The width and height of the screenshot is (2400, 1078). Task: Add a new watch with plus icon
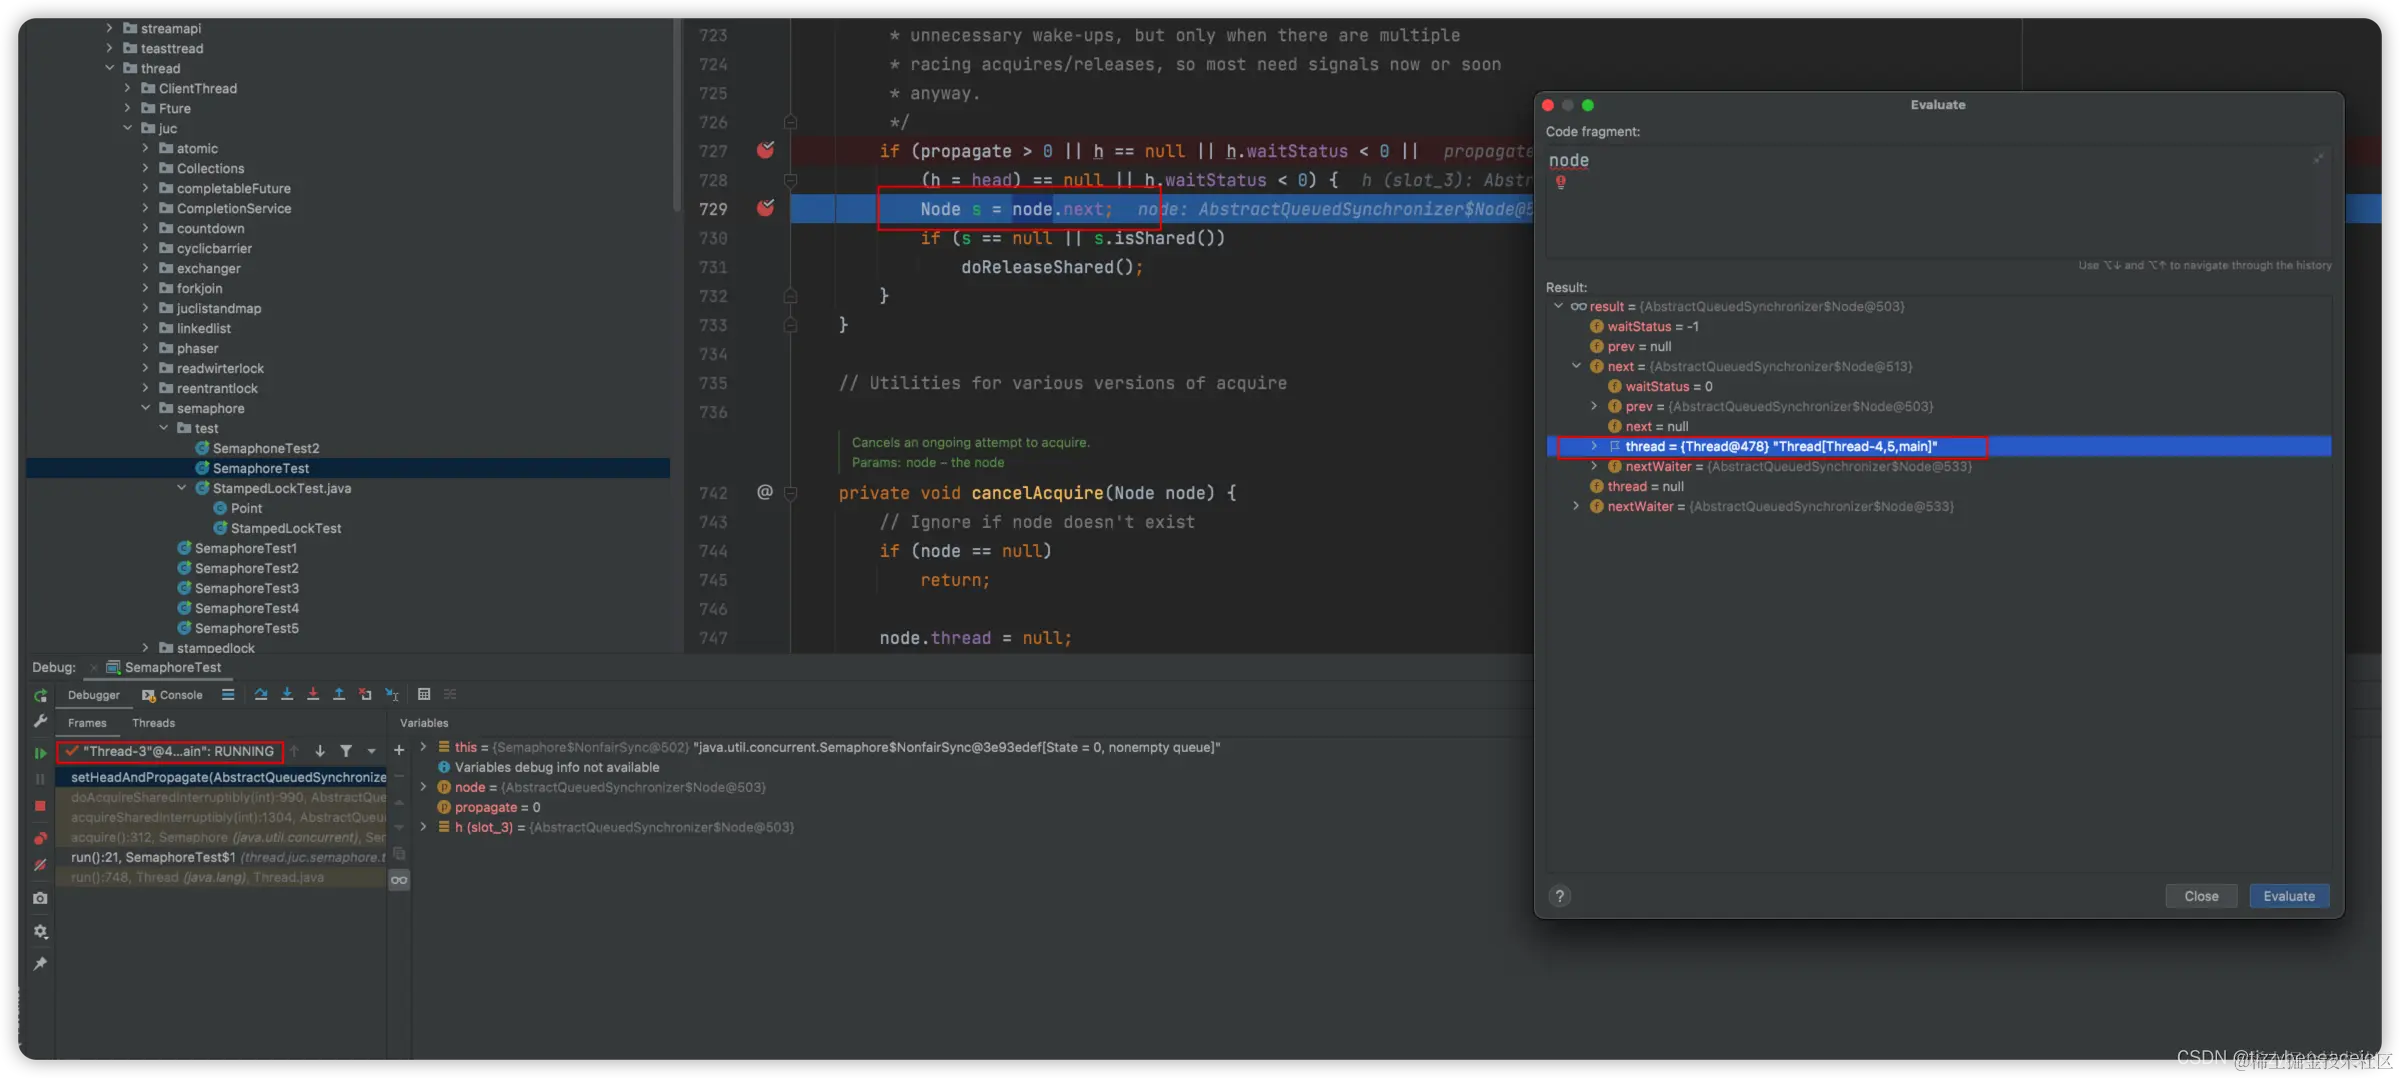[x=399, y=750]
